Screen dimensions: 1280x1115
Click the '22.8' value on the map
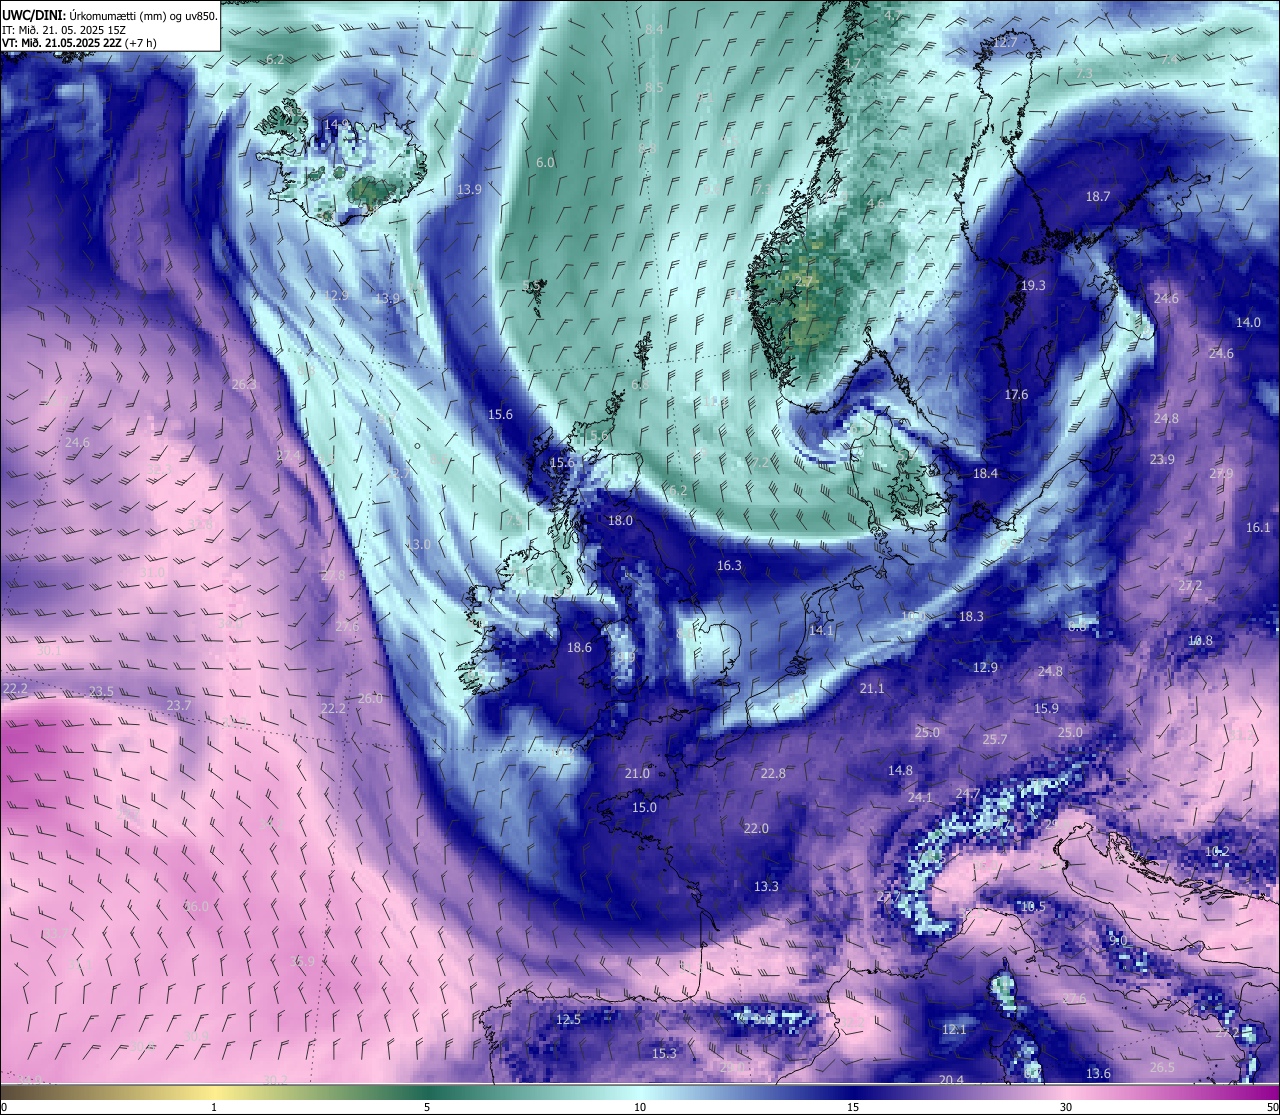coord(773,773)
